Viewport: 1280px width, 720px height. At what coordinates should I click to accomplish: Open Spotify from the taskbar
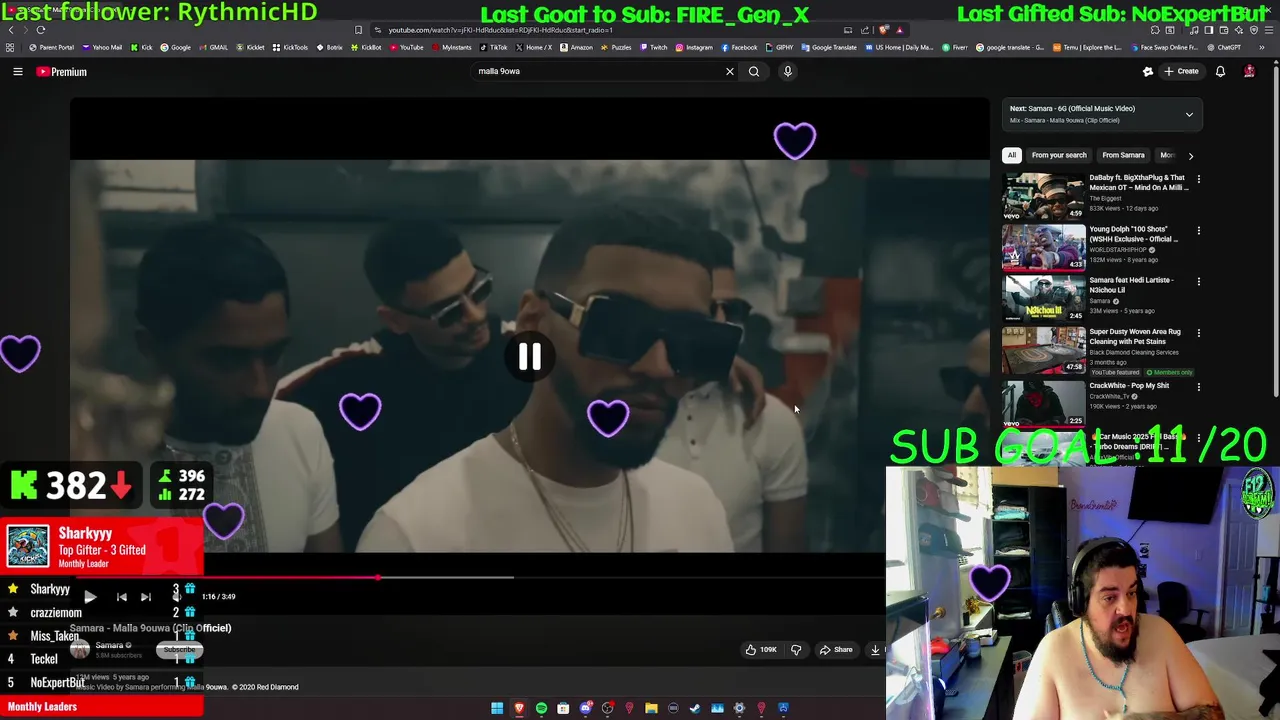coord(541,708)
